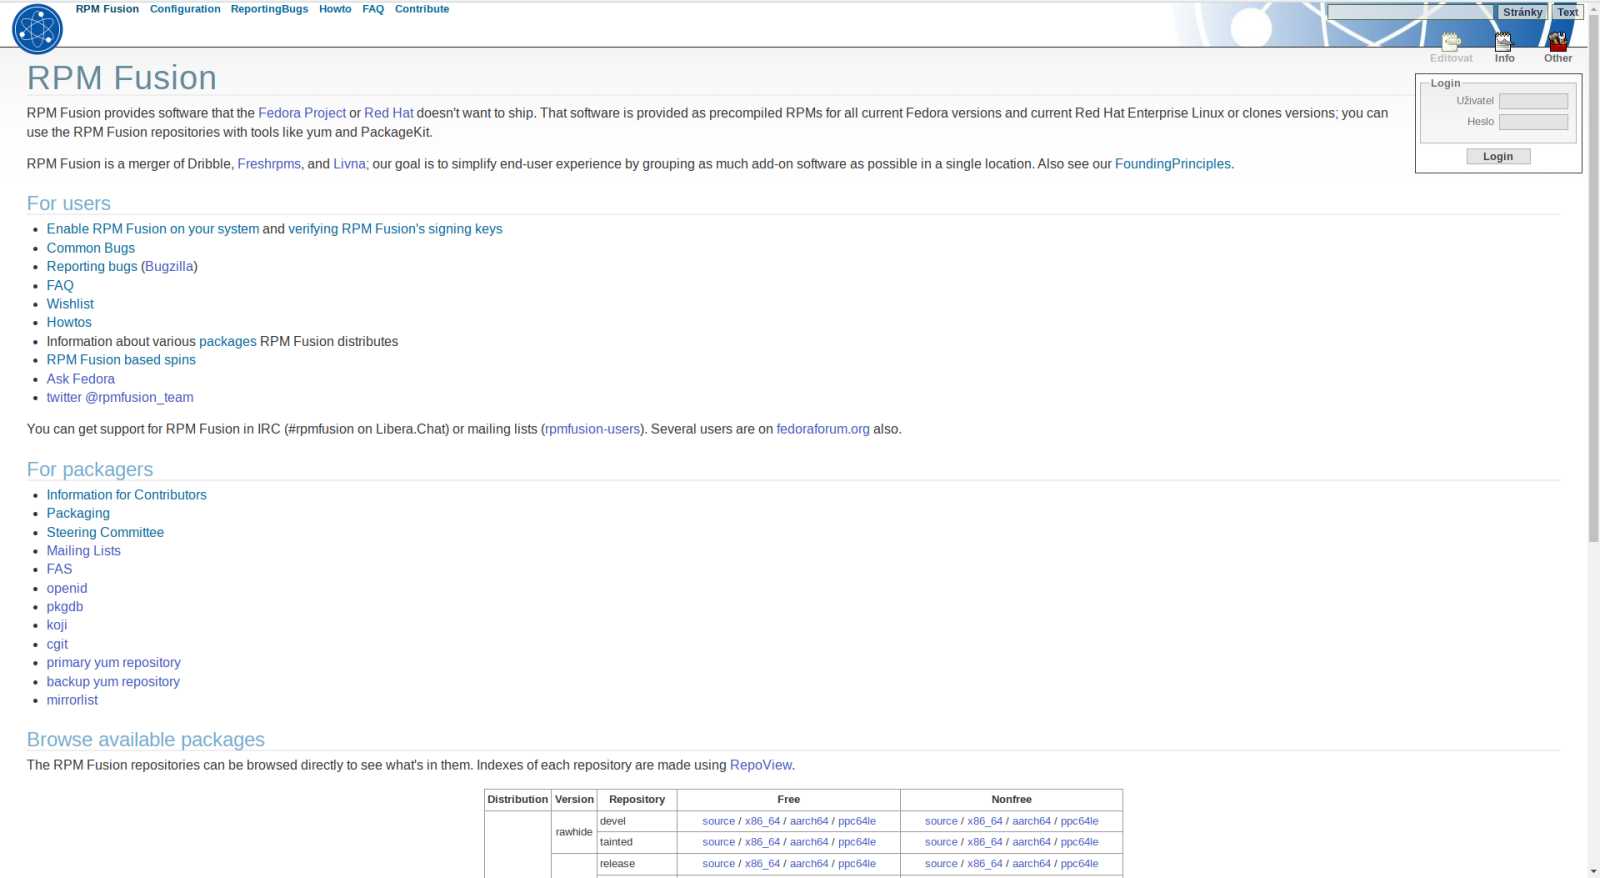
Task: Open the Contribute menu item
Action: click(422, 9)
